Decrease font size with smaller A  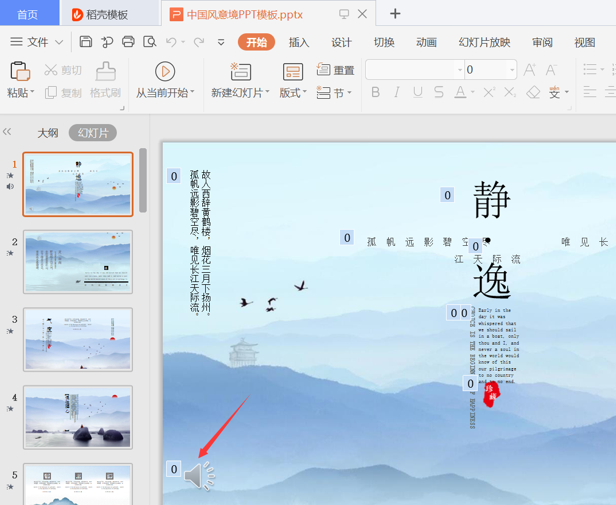point(551,70)
